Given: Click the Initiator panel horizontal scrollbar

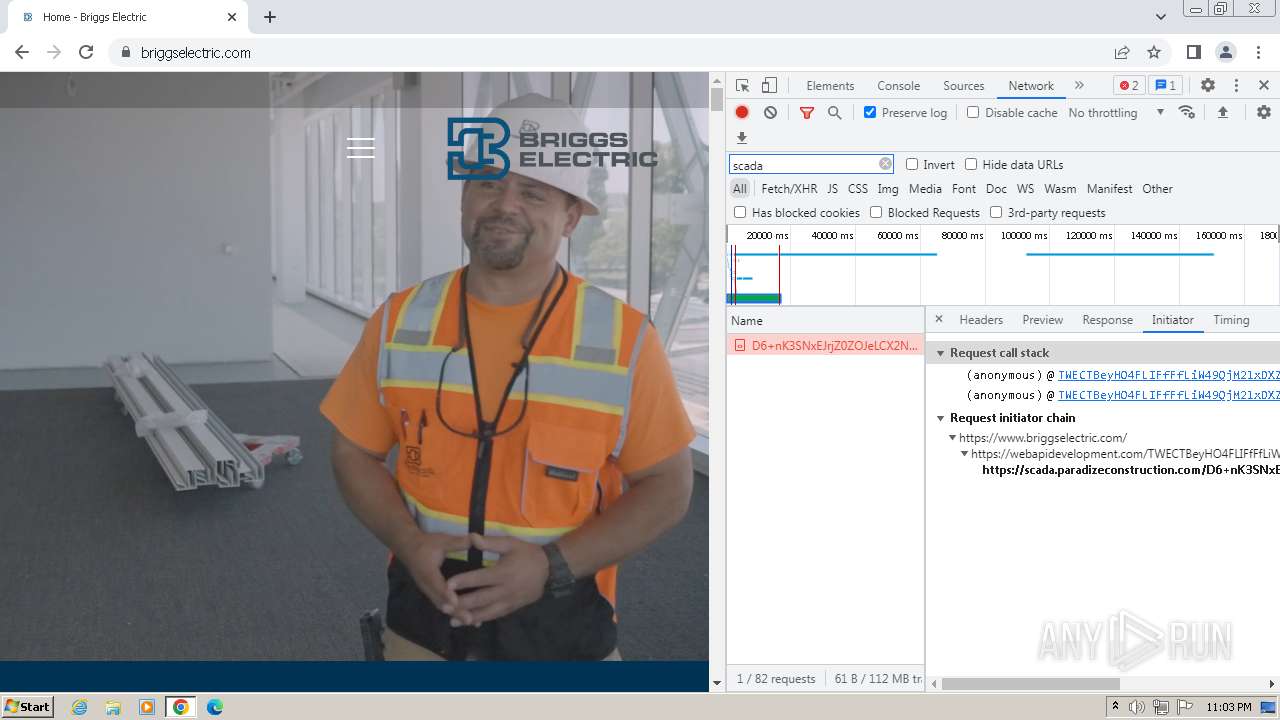Looking at the screenshot, I should (x=1030, y=684).
